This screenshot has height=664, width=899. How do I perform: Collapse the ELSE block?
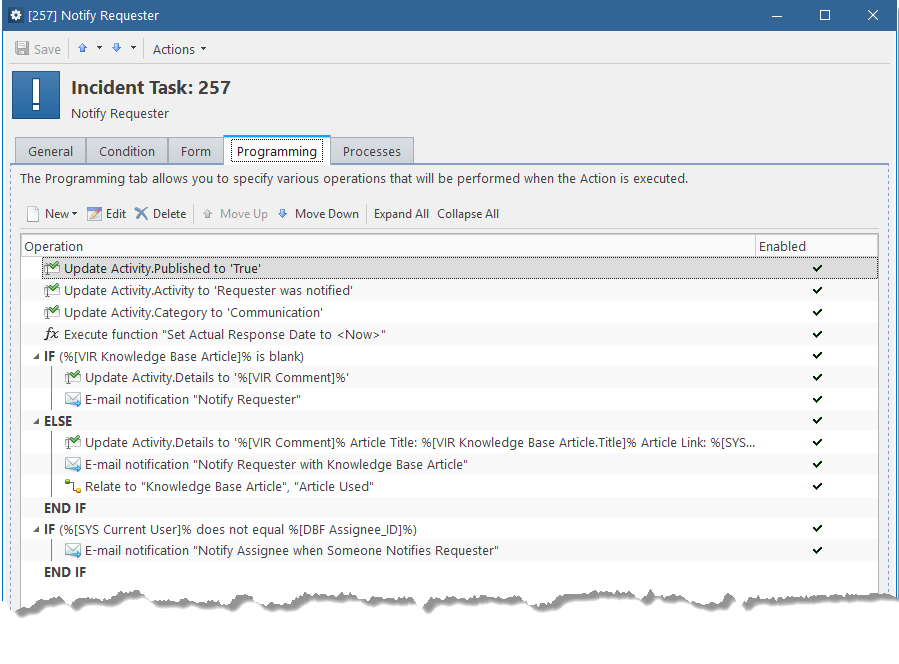[x=36, y=421]
